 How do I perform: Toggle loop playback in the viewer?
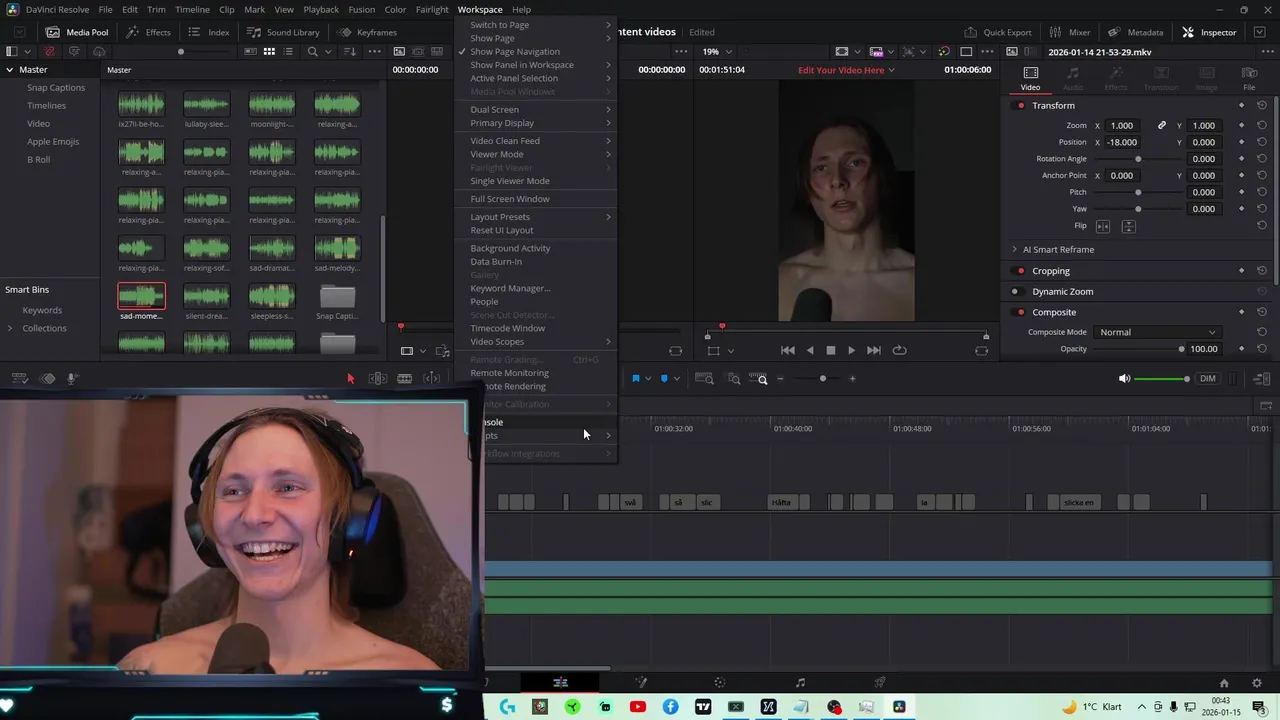click(x=899, y=350)
